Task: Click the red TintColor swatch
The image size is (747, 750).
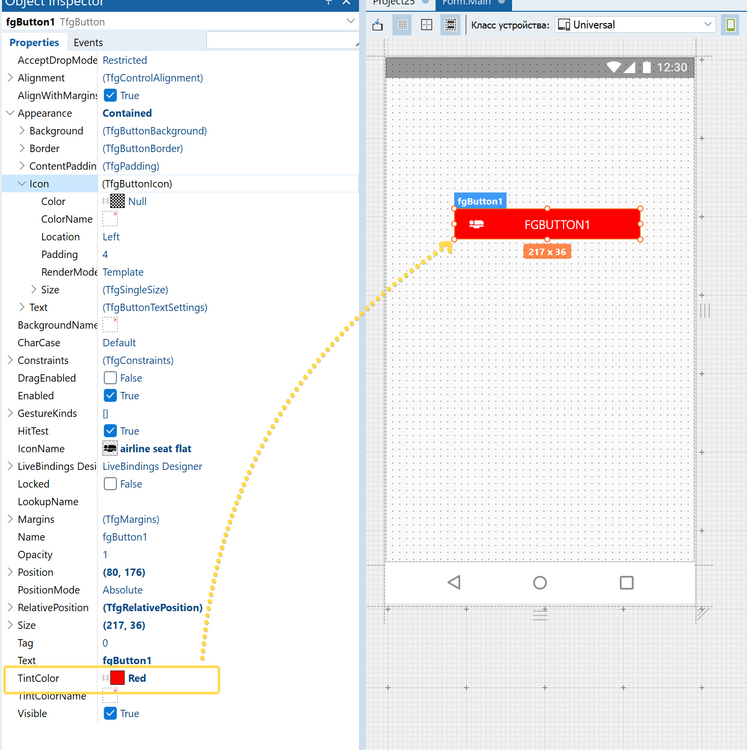Action: click(x=117, y=678)
